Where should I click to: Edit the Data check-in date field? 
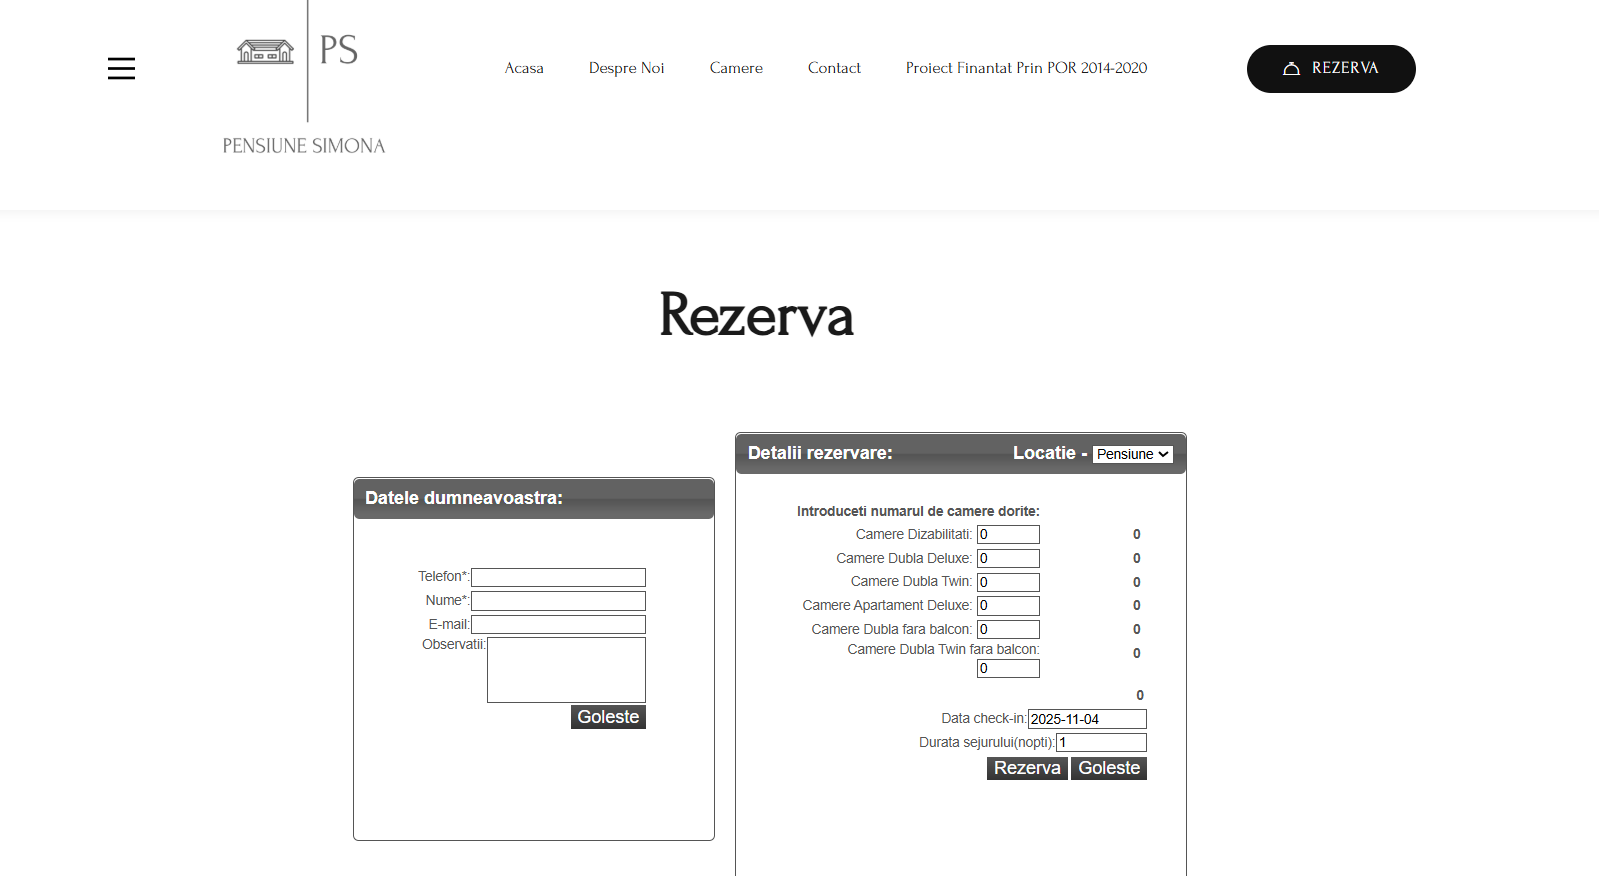1087,719
